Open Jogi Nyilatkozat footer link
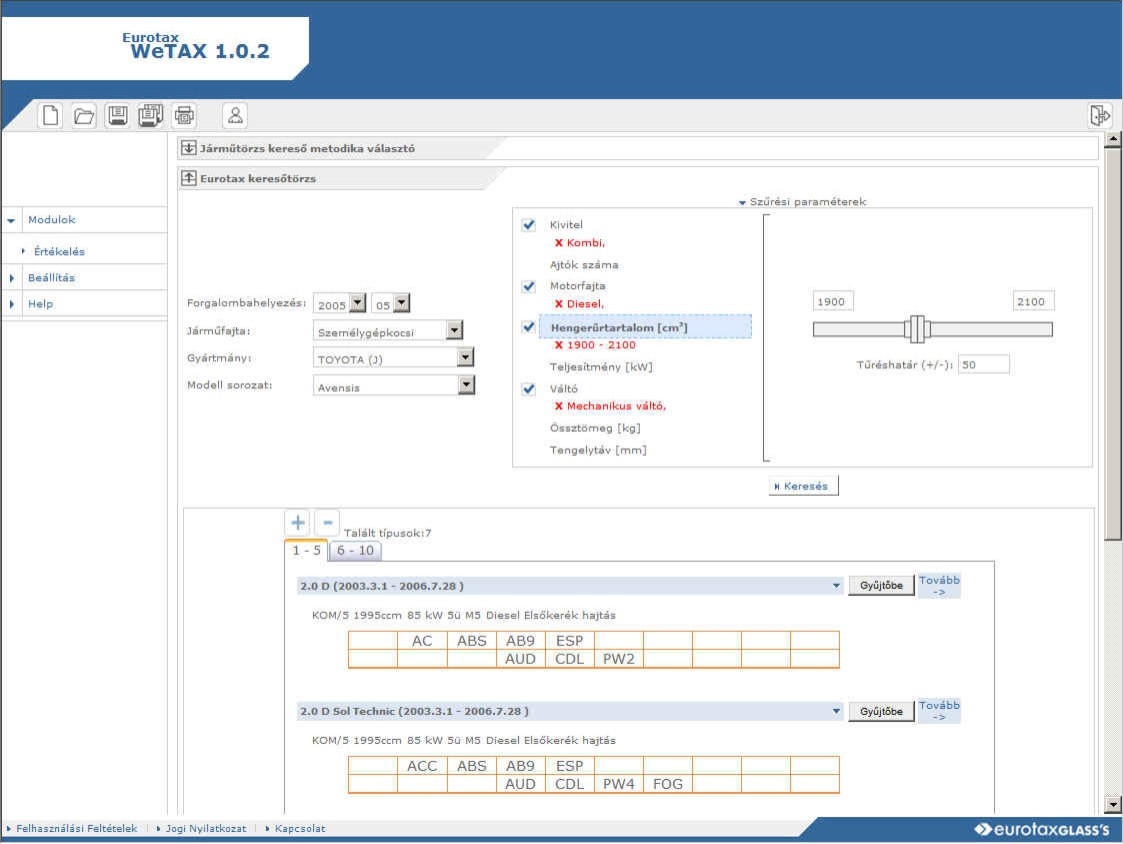 206,828
